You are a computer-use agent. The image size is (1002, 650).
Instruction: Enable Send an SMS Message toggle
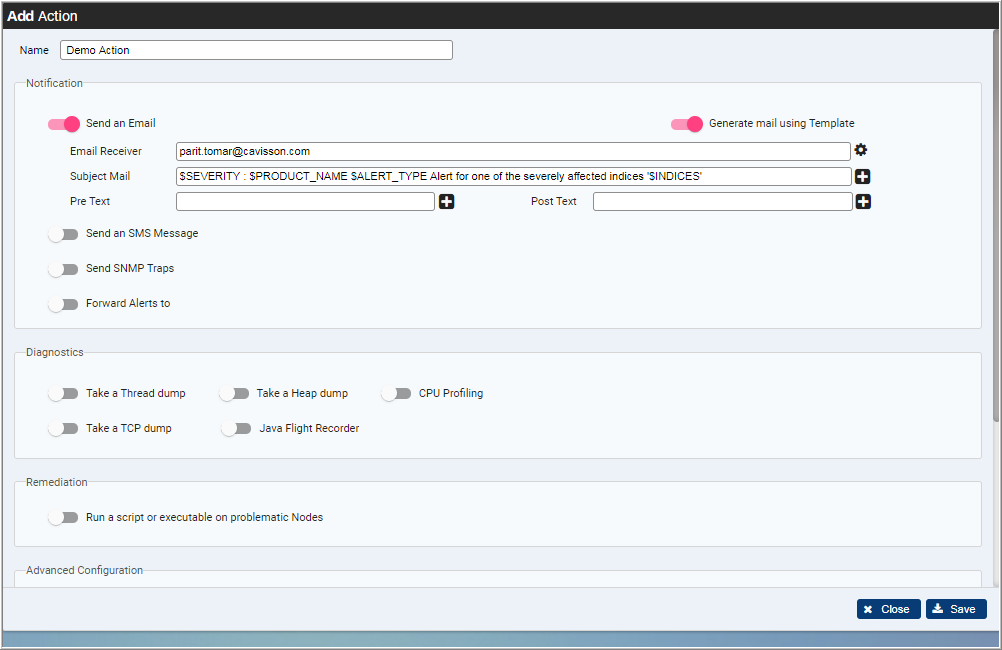(x=63, y=234)
